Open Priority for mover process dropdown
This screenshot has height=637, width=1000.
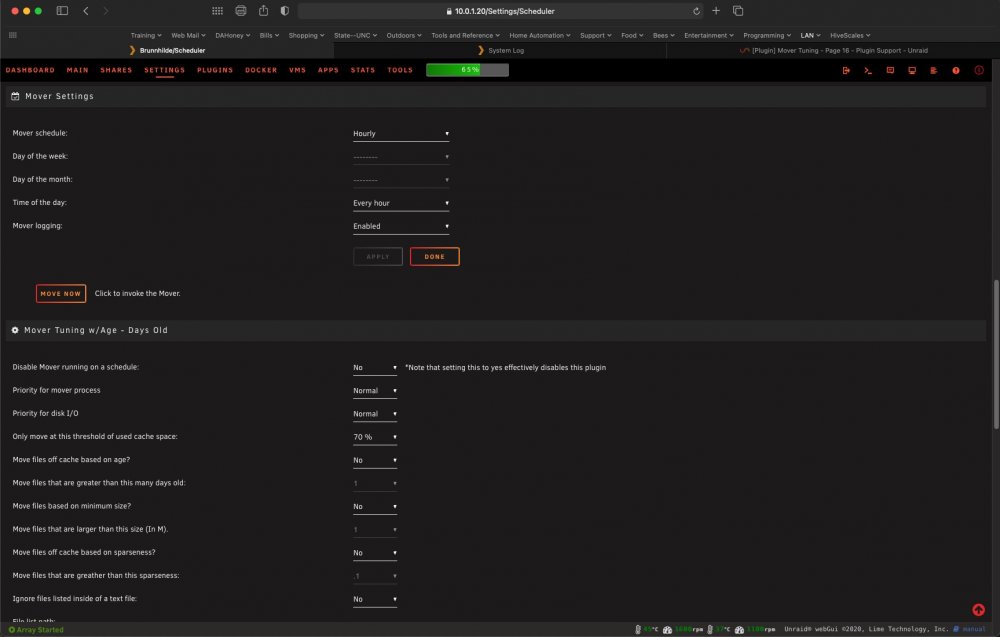pos(375,391)
